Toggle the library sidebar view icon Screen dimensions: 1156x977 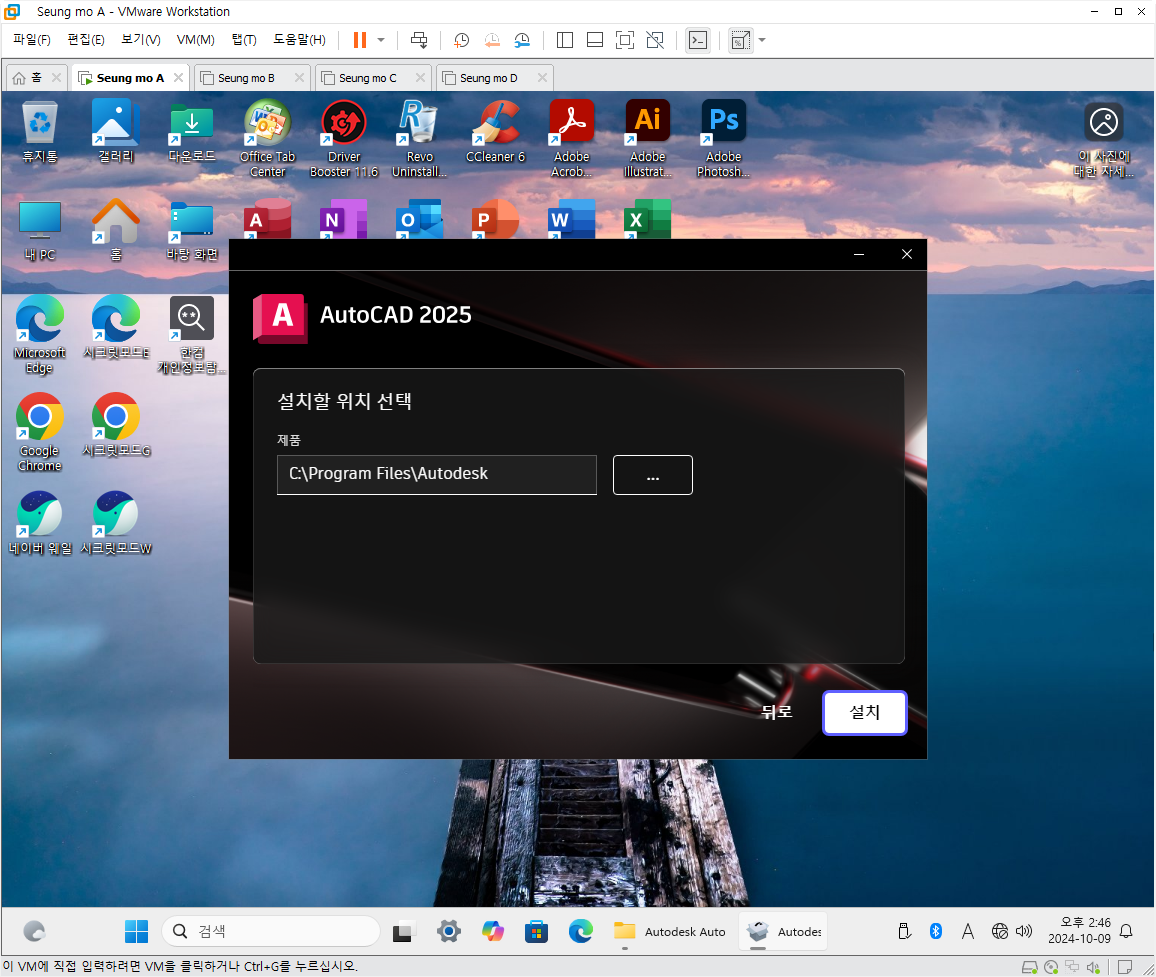pos(565,40)
